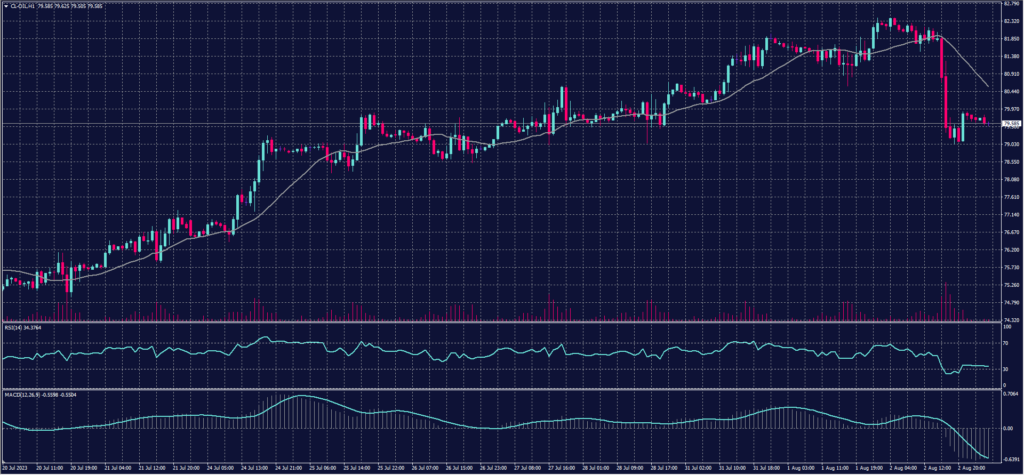Screen dimensions: 1024x475
Task: Click the tallest volume bar near 2 Aug
Action: tap(945, 300)
